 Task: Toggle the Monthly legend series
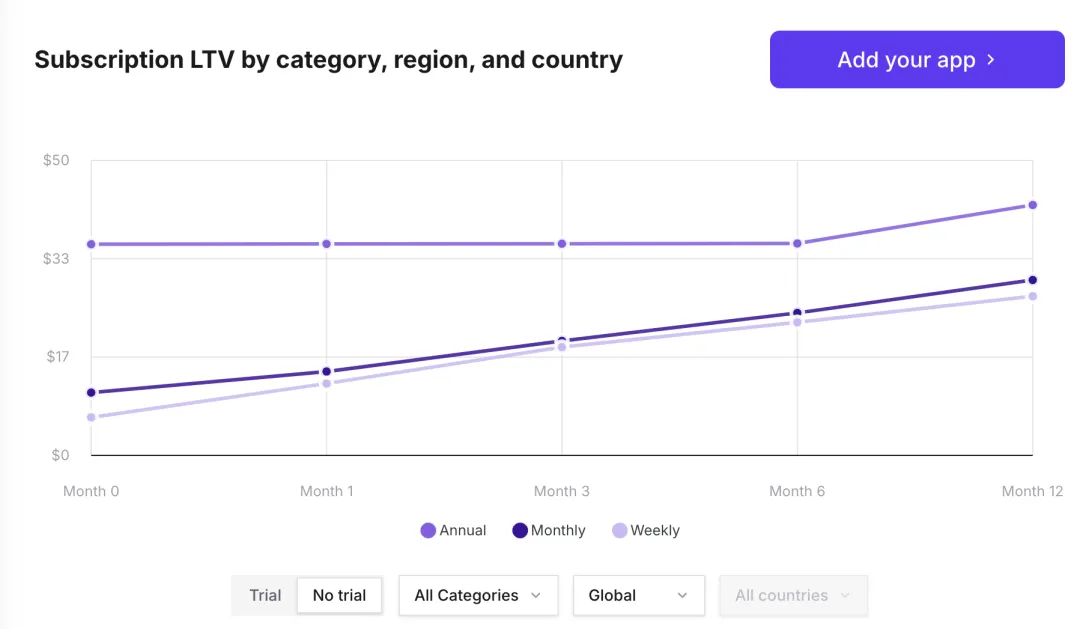pyautogui.click(x=558, y=531)
